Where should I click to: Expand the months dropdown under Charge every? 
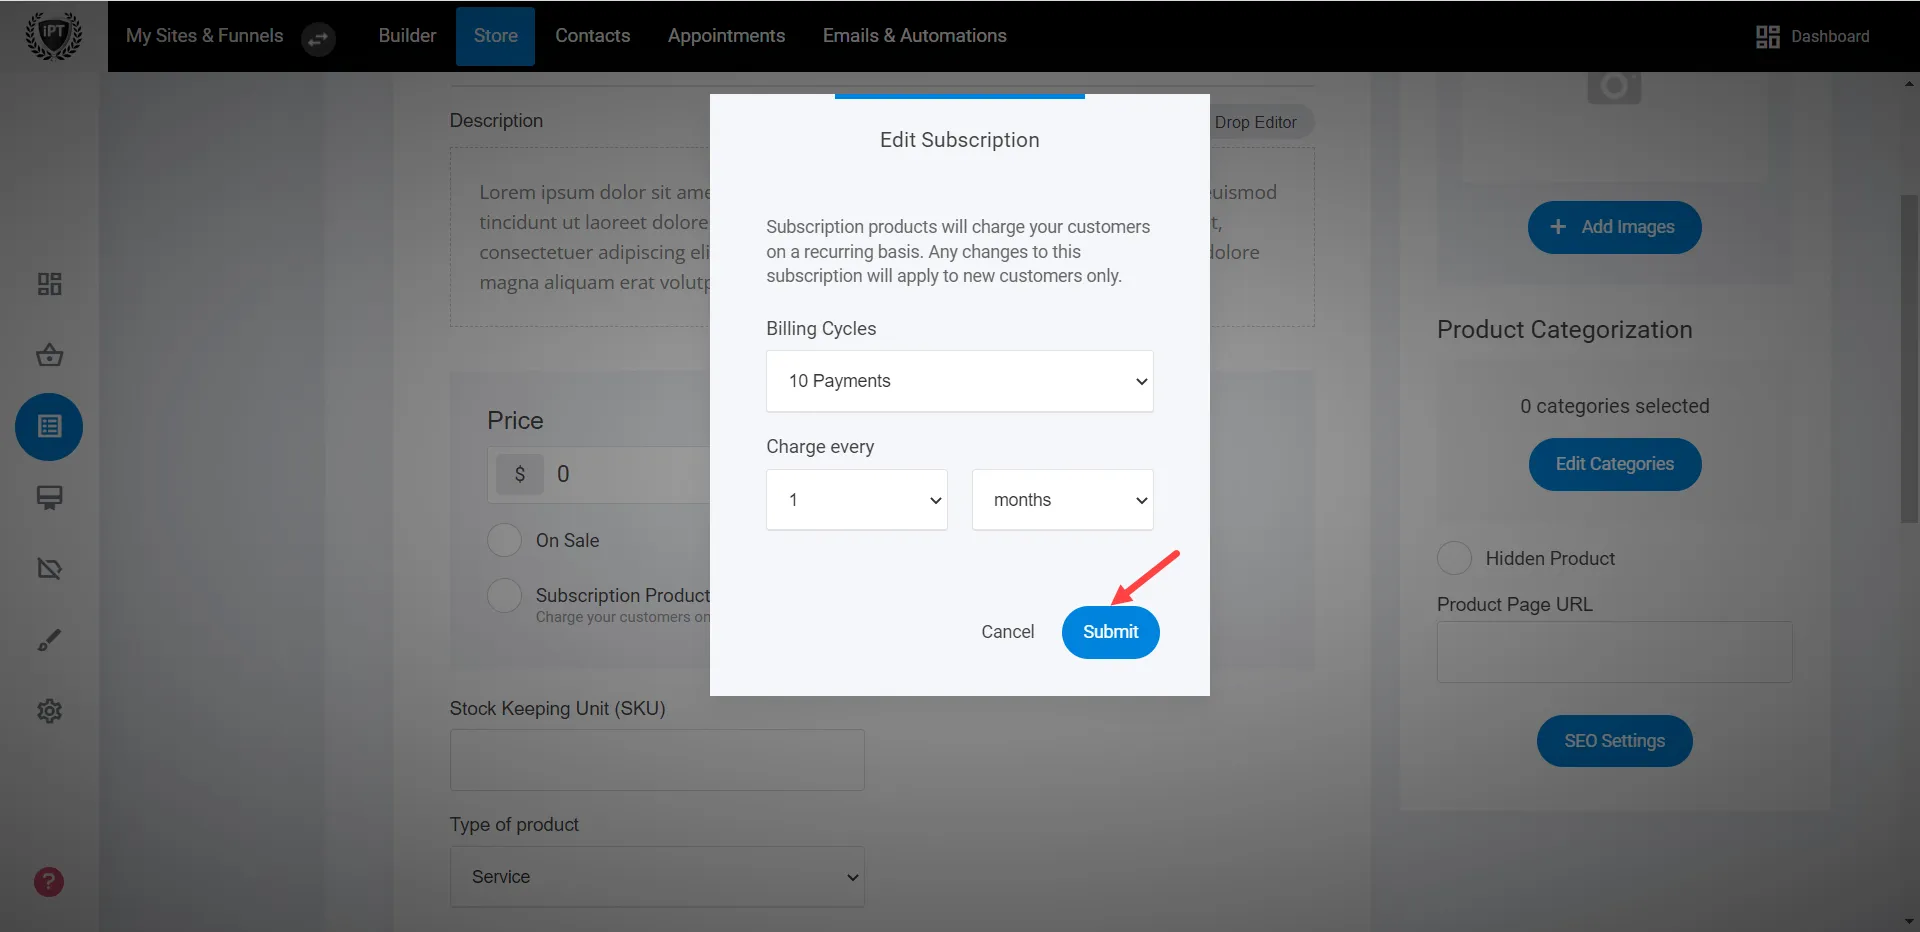(1062, 500)
